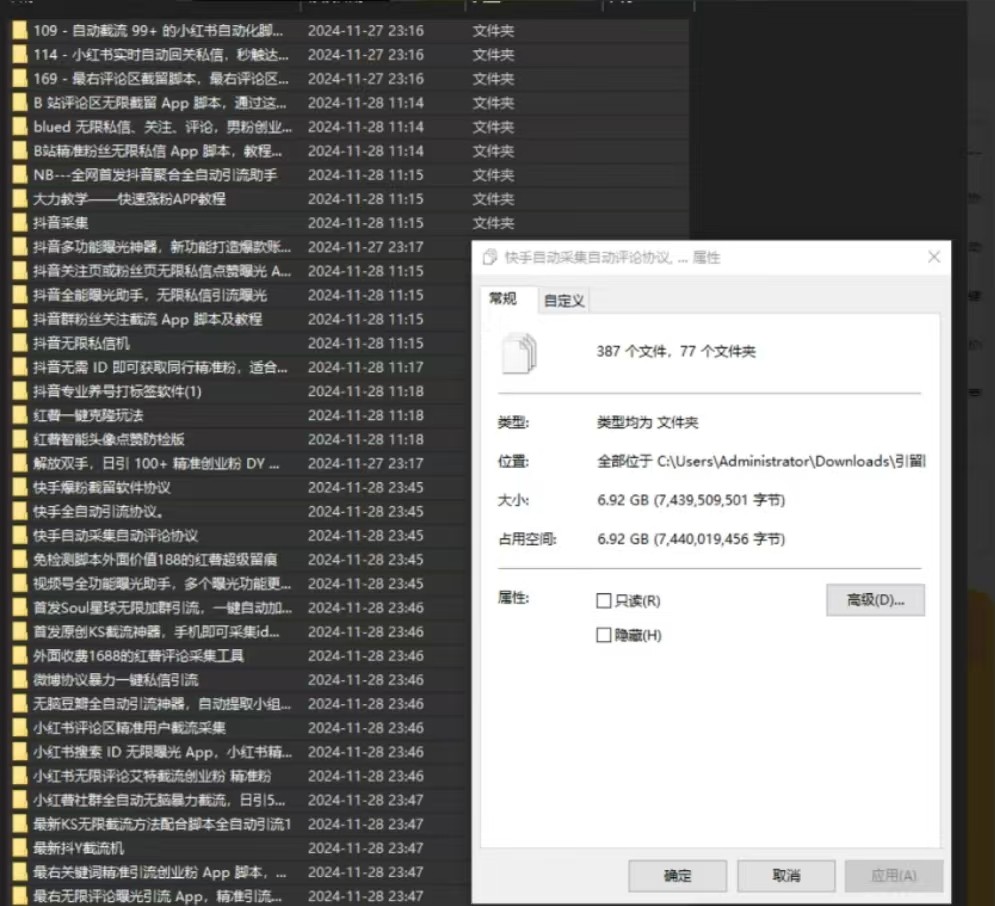Viewport: 995px width, 906px height.
Task: Select the 快手自动采集自动评论协议 folder row
Action: (115, 535)
